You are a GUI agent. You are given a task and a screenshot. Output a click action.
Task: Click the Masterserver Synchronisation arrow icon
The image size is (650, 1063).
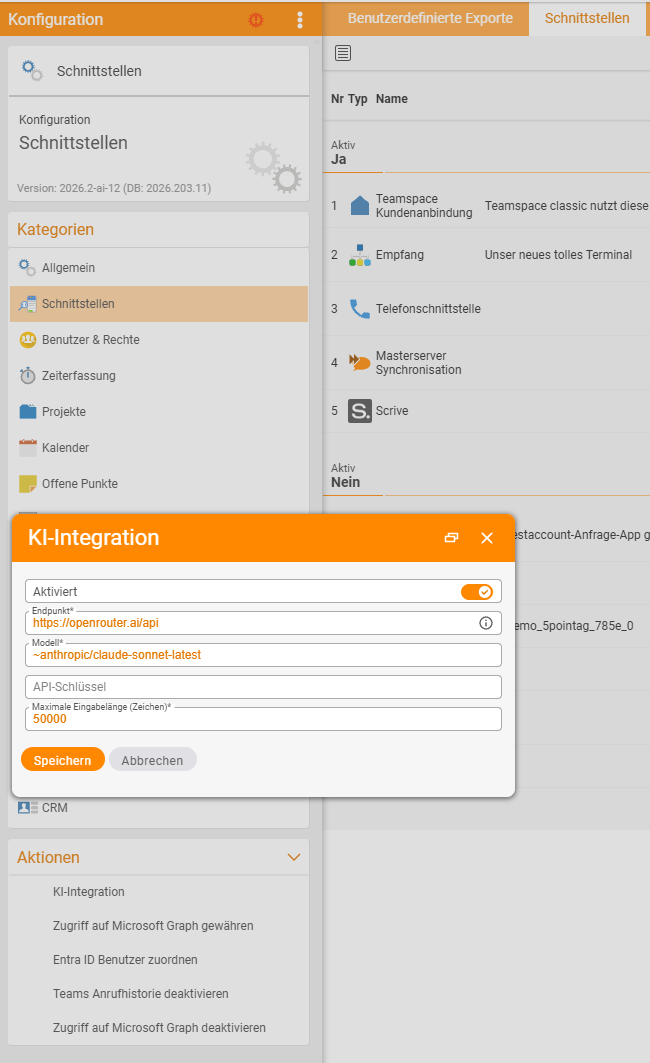pyautogui.click(x=359, y=362)
